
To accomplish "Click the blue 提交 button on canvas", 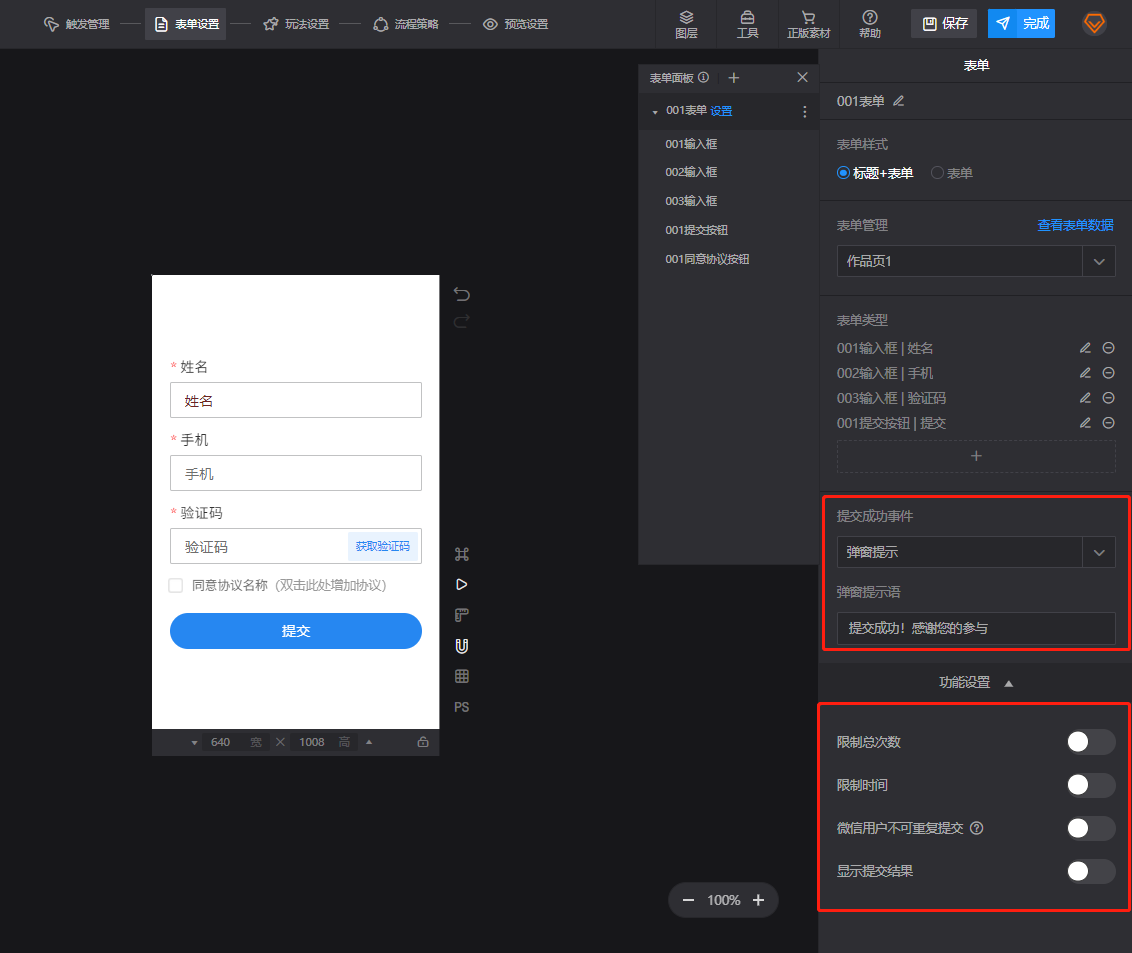I will pyautogui.click(x=296, y=631).
